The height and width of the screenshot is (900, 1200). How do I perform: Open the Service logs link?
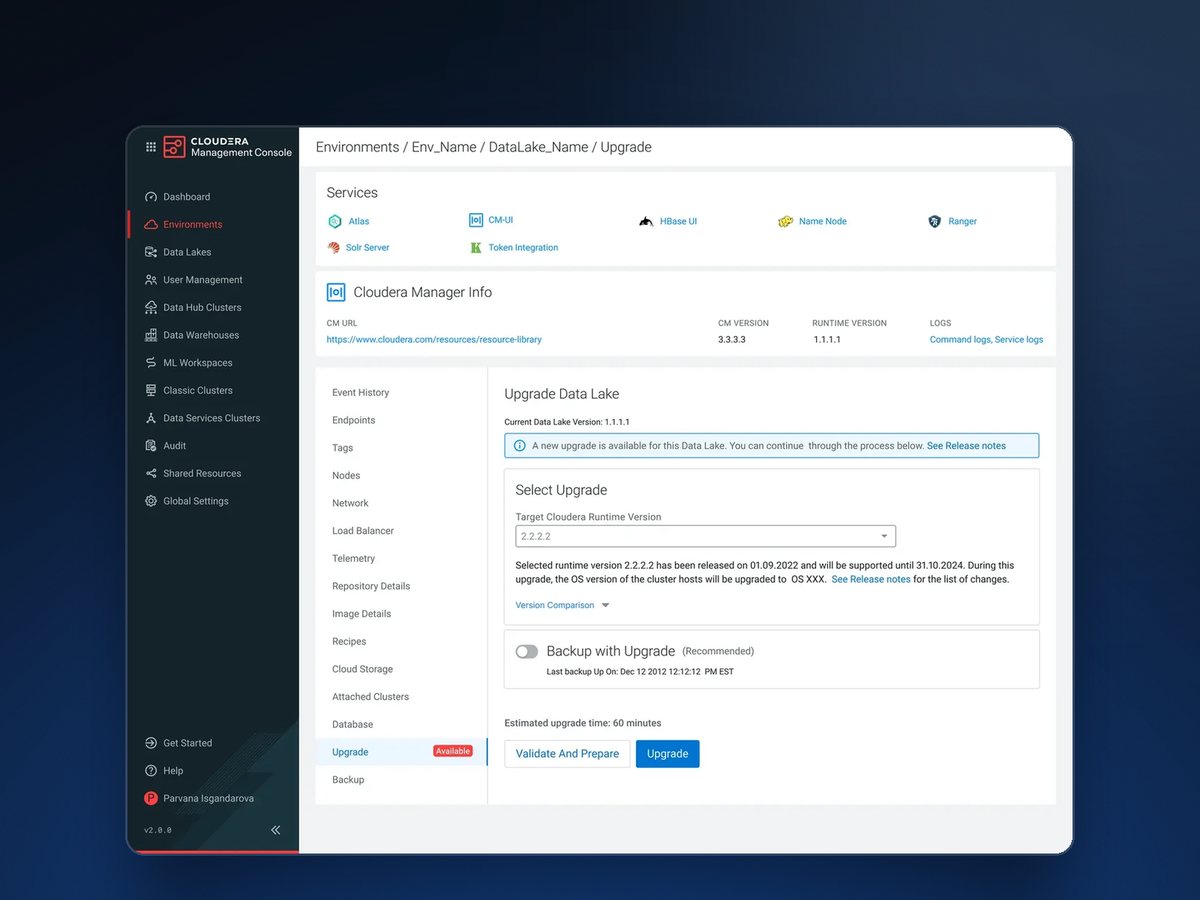pyautogui.click(x=1019, y=340)
